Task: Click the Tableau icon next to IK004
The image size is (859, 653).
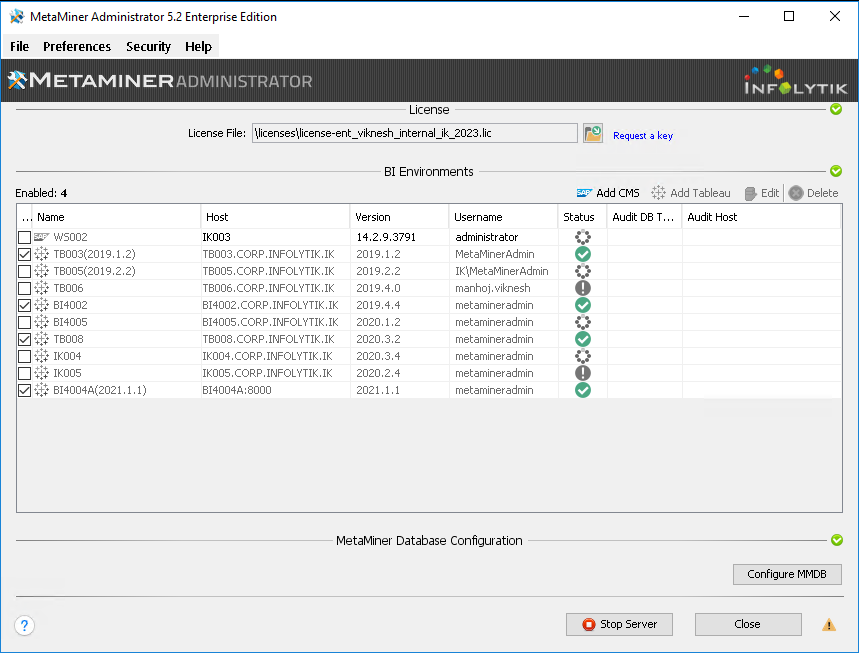Action: (x=42, y=356)
